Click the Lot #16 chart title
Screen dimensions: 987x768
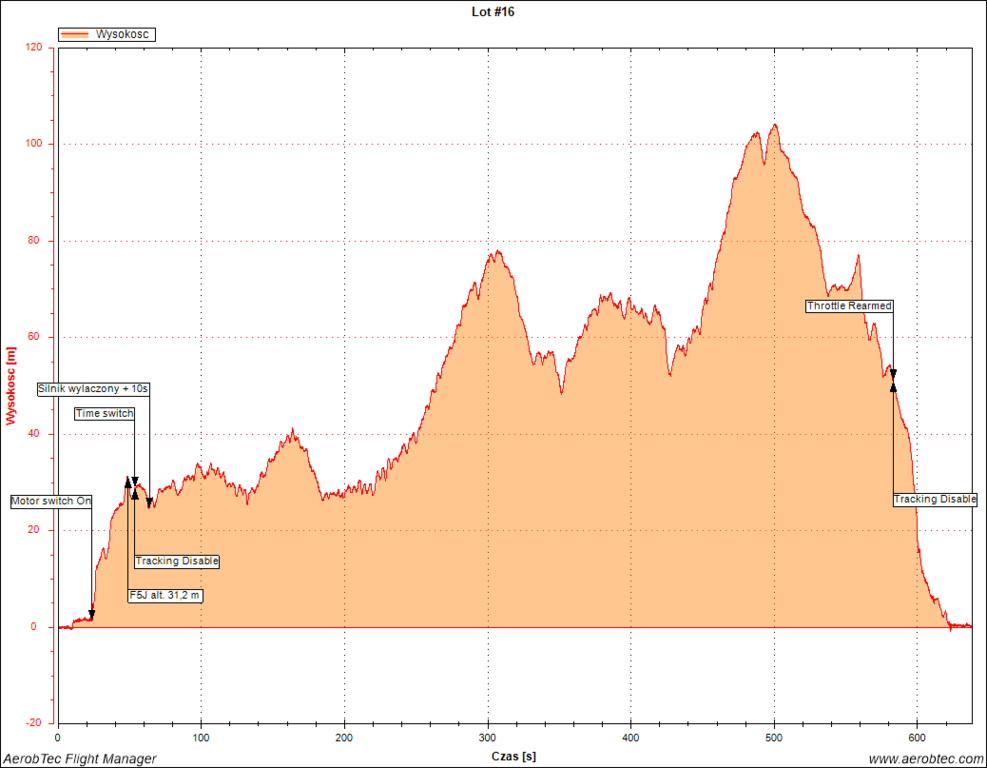click(x=493, y=12)
